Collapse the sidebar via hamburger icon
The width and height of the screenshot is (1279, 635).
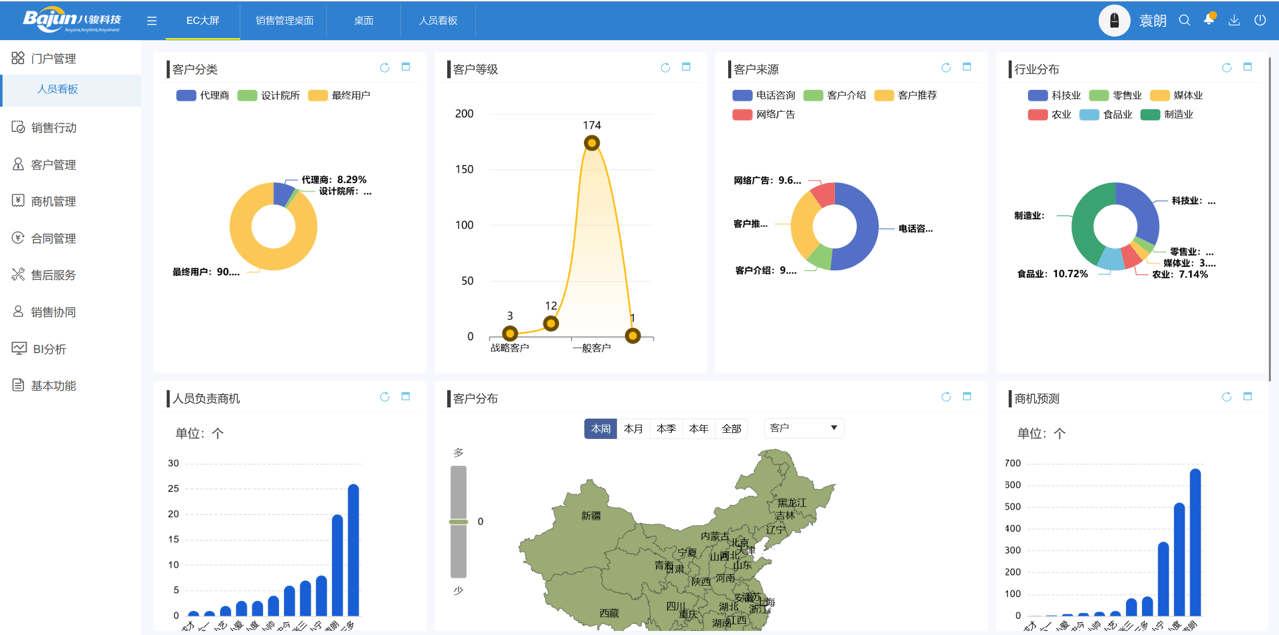pos(152,19)
